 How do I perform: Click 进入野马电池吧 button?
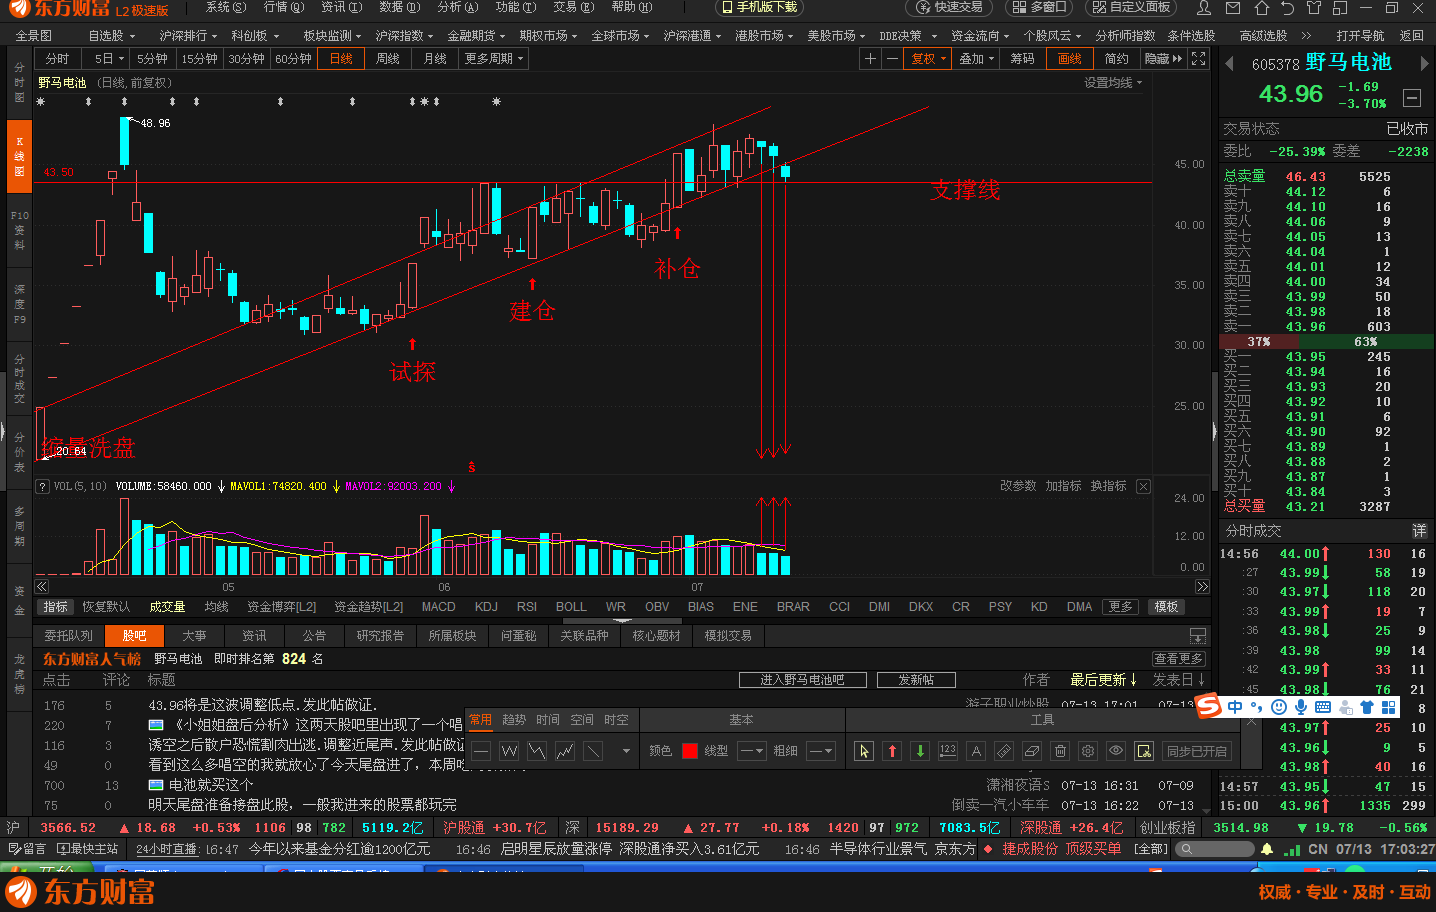(x=802, y=680)
